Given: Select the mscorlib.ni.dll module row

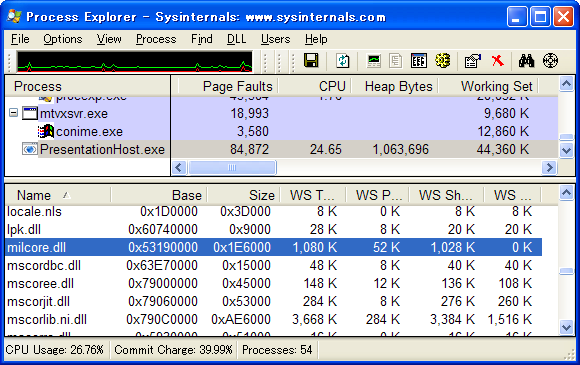Looking at the screenshot, I should click(273, 320).
